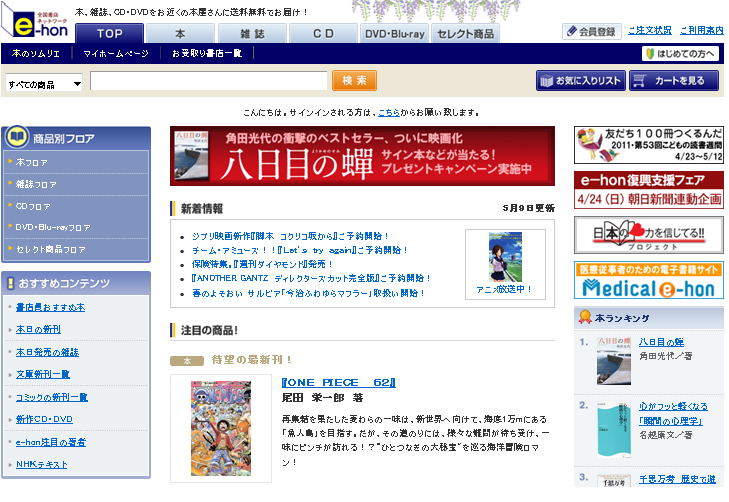Open 文庫新刊一覧 link

point(43,374)
